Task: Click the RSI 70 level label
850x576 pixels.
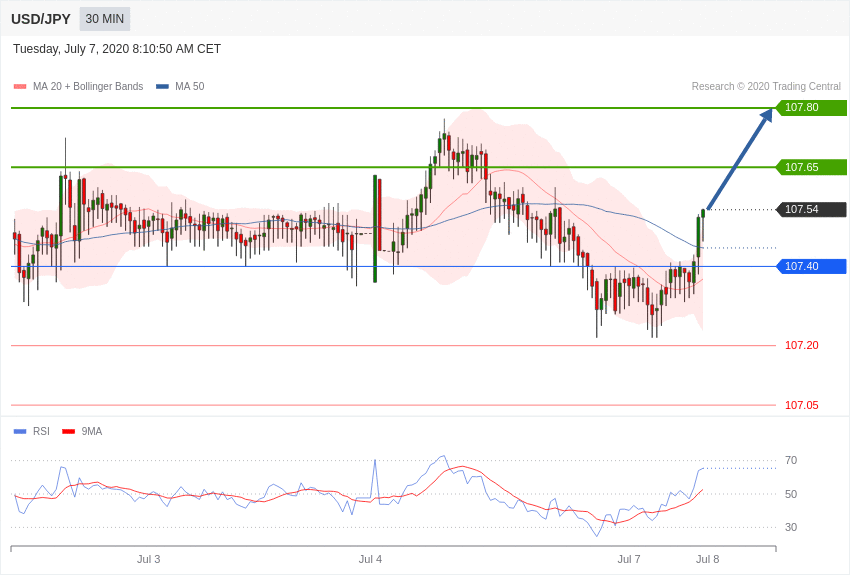Action: [x=791, y=460]
